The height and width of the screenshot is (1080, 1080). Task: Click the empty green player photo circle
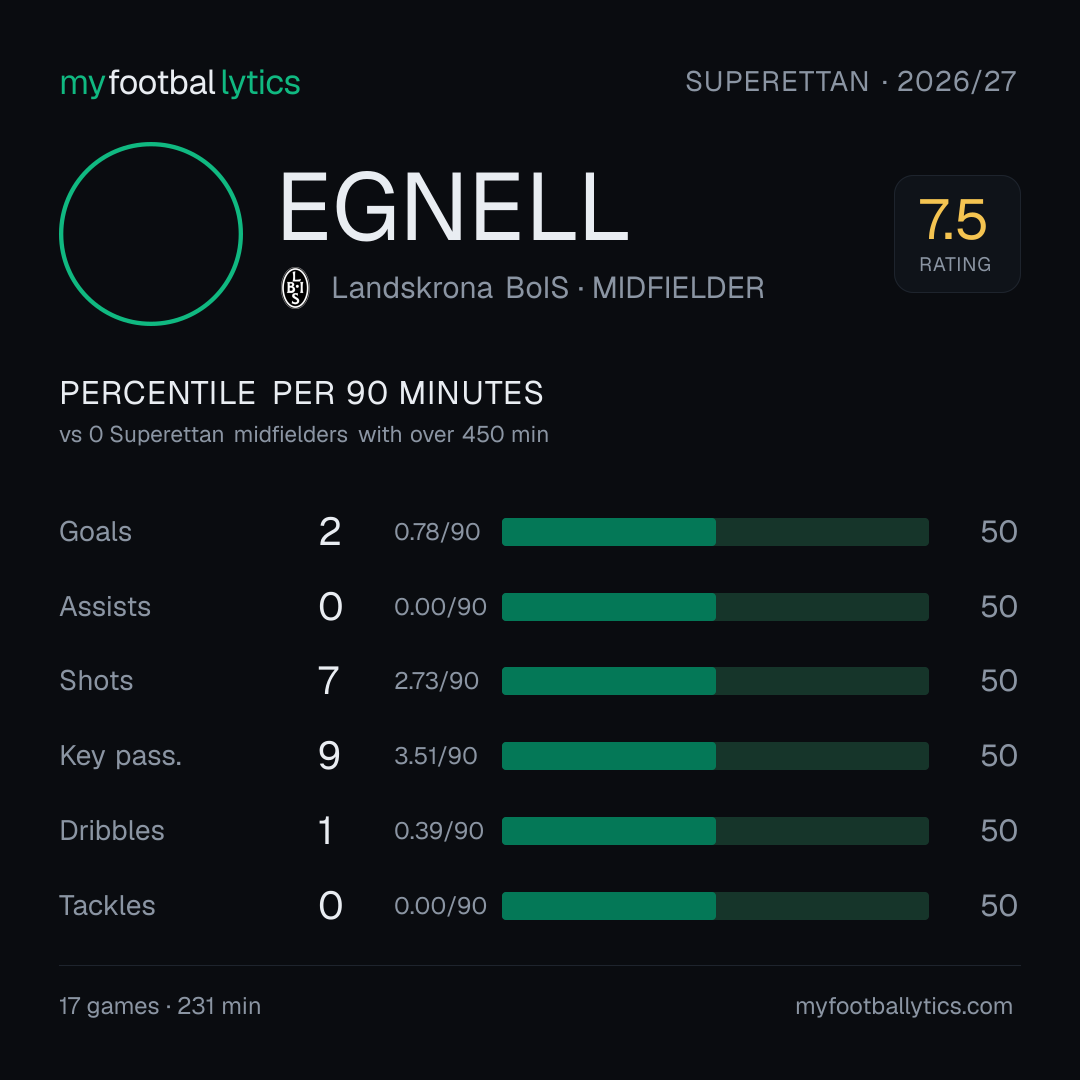(151, 234)
